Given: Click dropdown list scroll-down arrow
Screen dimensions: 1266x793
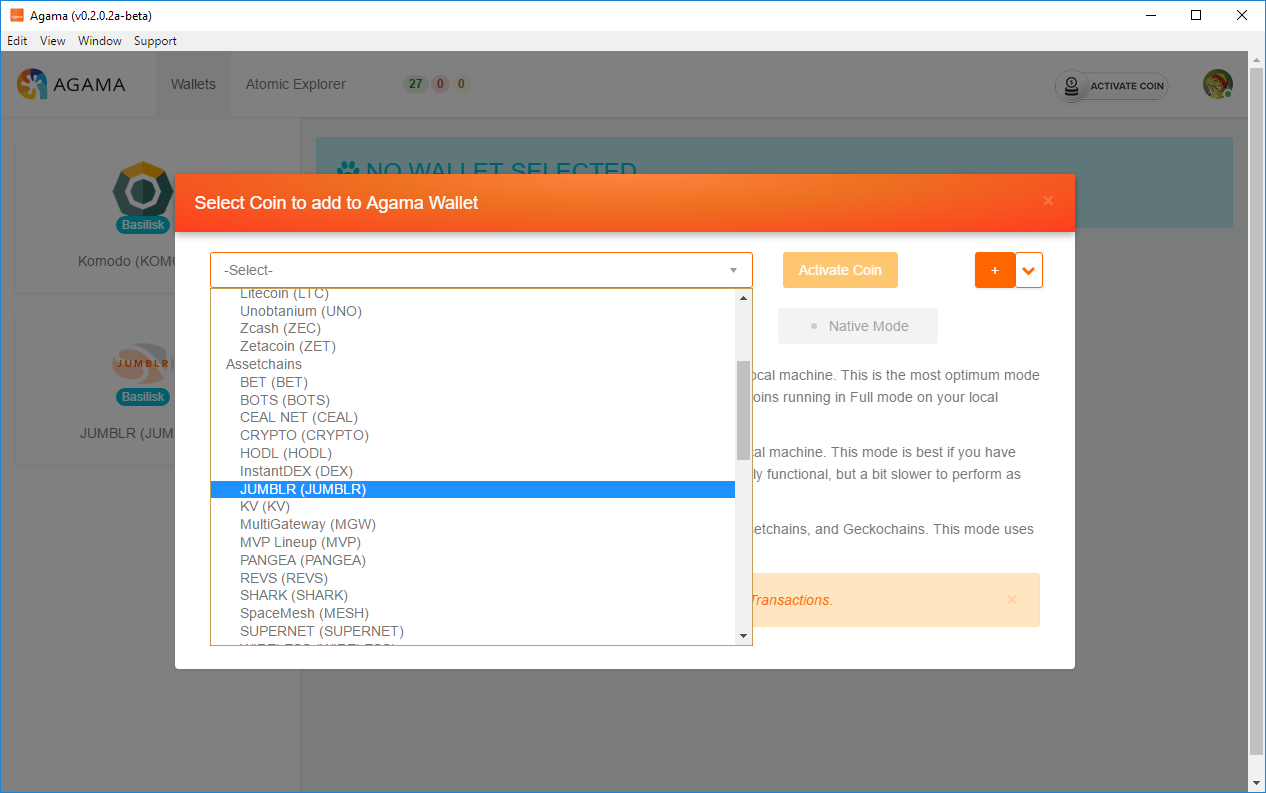Looking at the screenshot, I should click(743, 636).
